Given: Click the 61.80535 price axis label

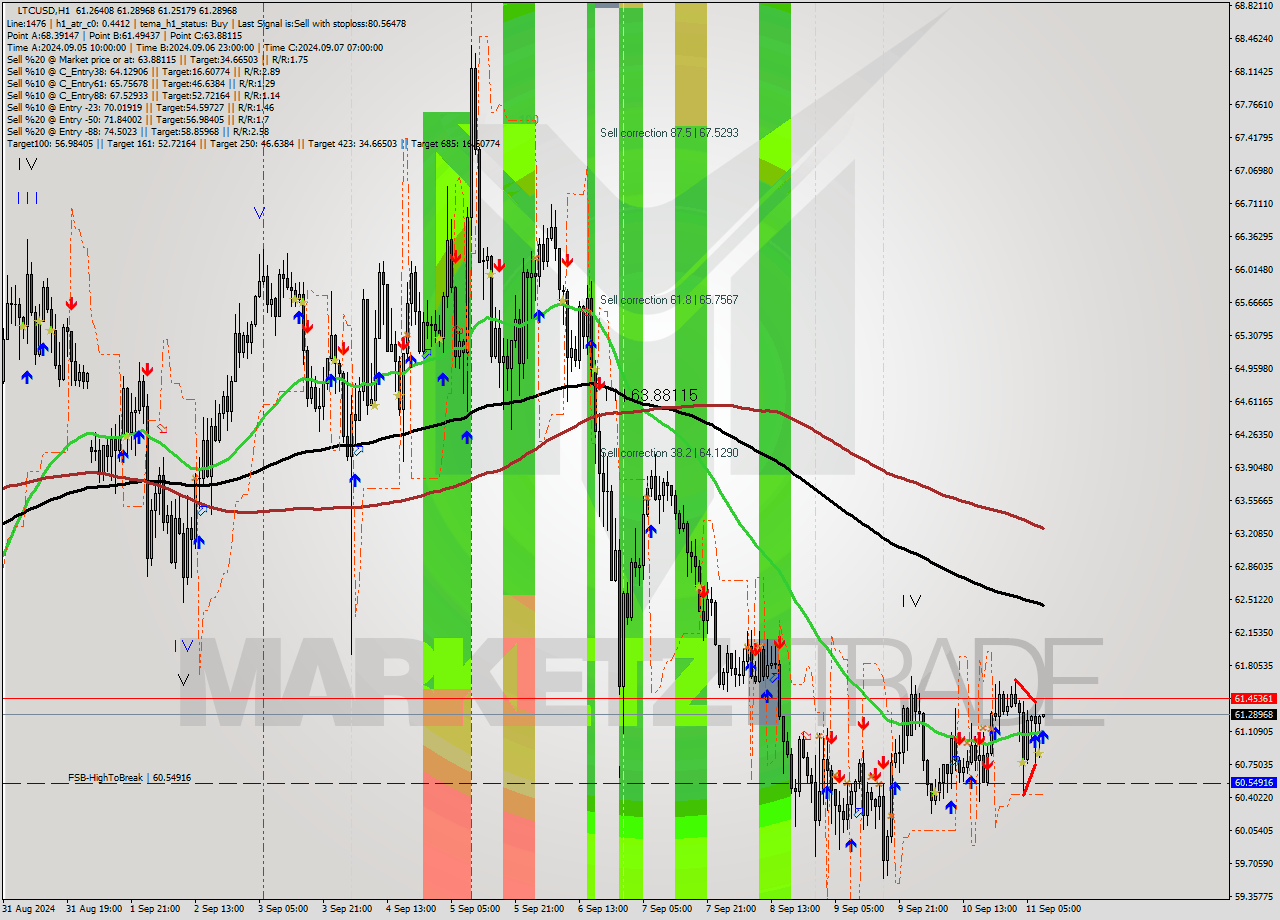Looking at the screenshot, I should pos(1253,665).
